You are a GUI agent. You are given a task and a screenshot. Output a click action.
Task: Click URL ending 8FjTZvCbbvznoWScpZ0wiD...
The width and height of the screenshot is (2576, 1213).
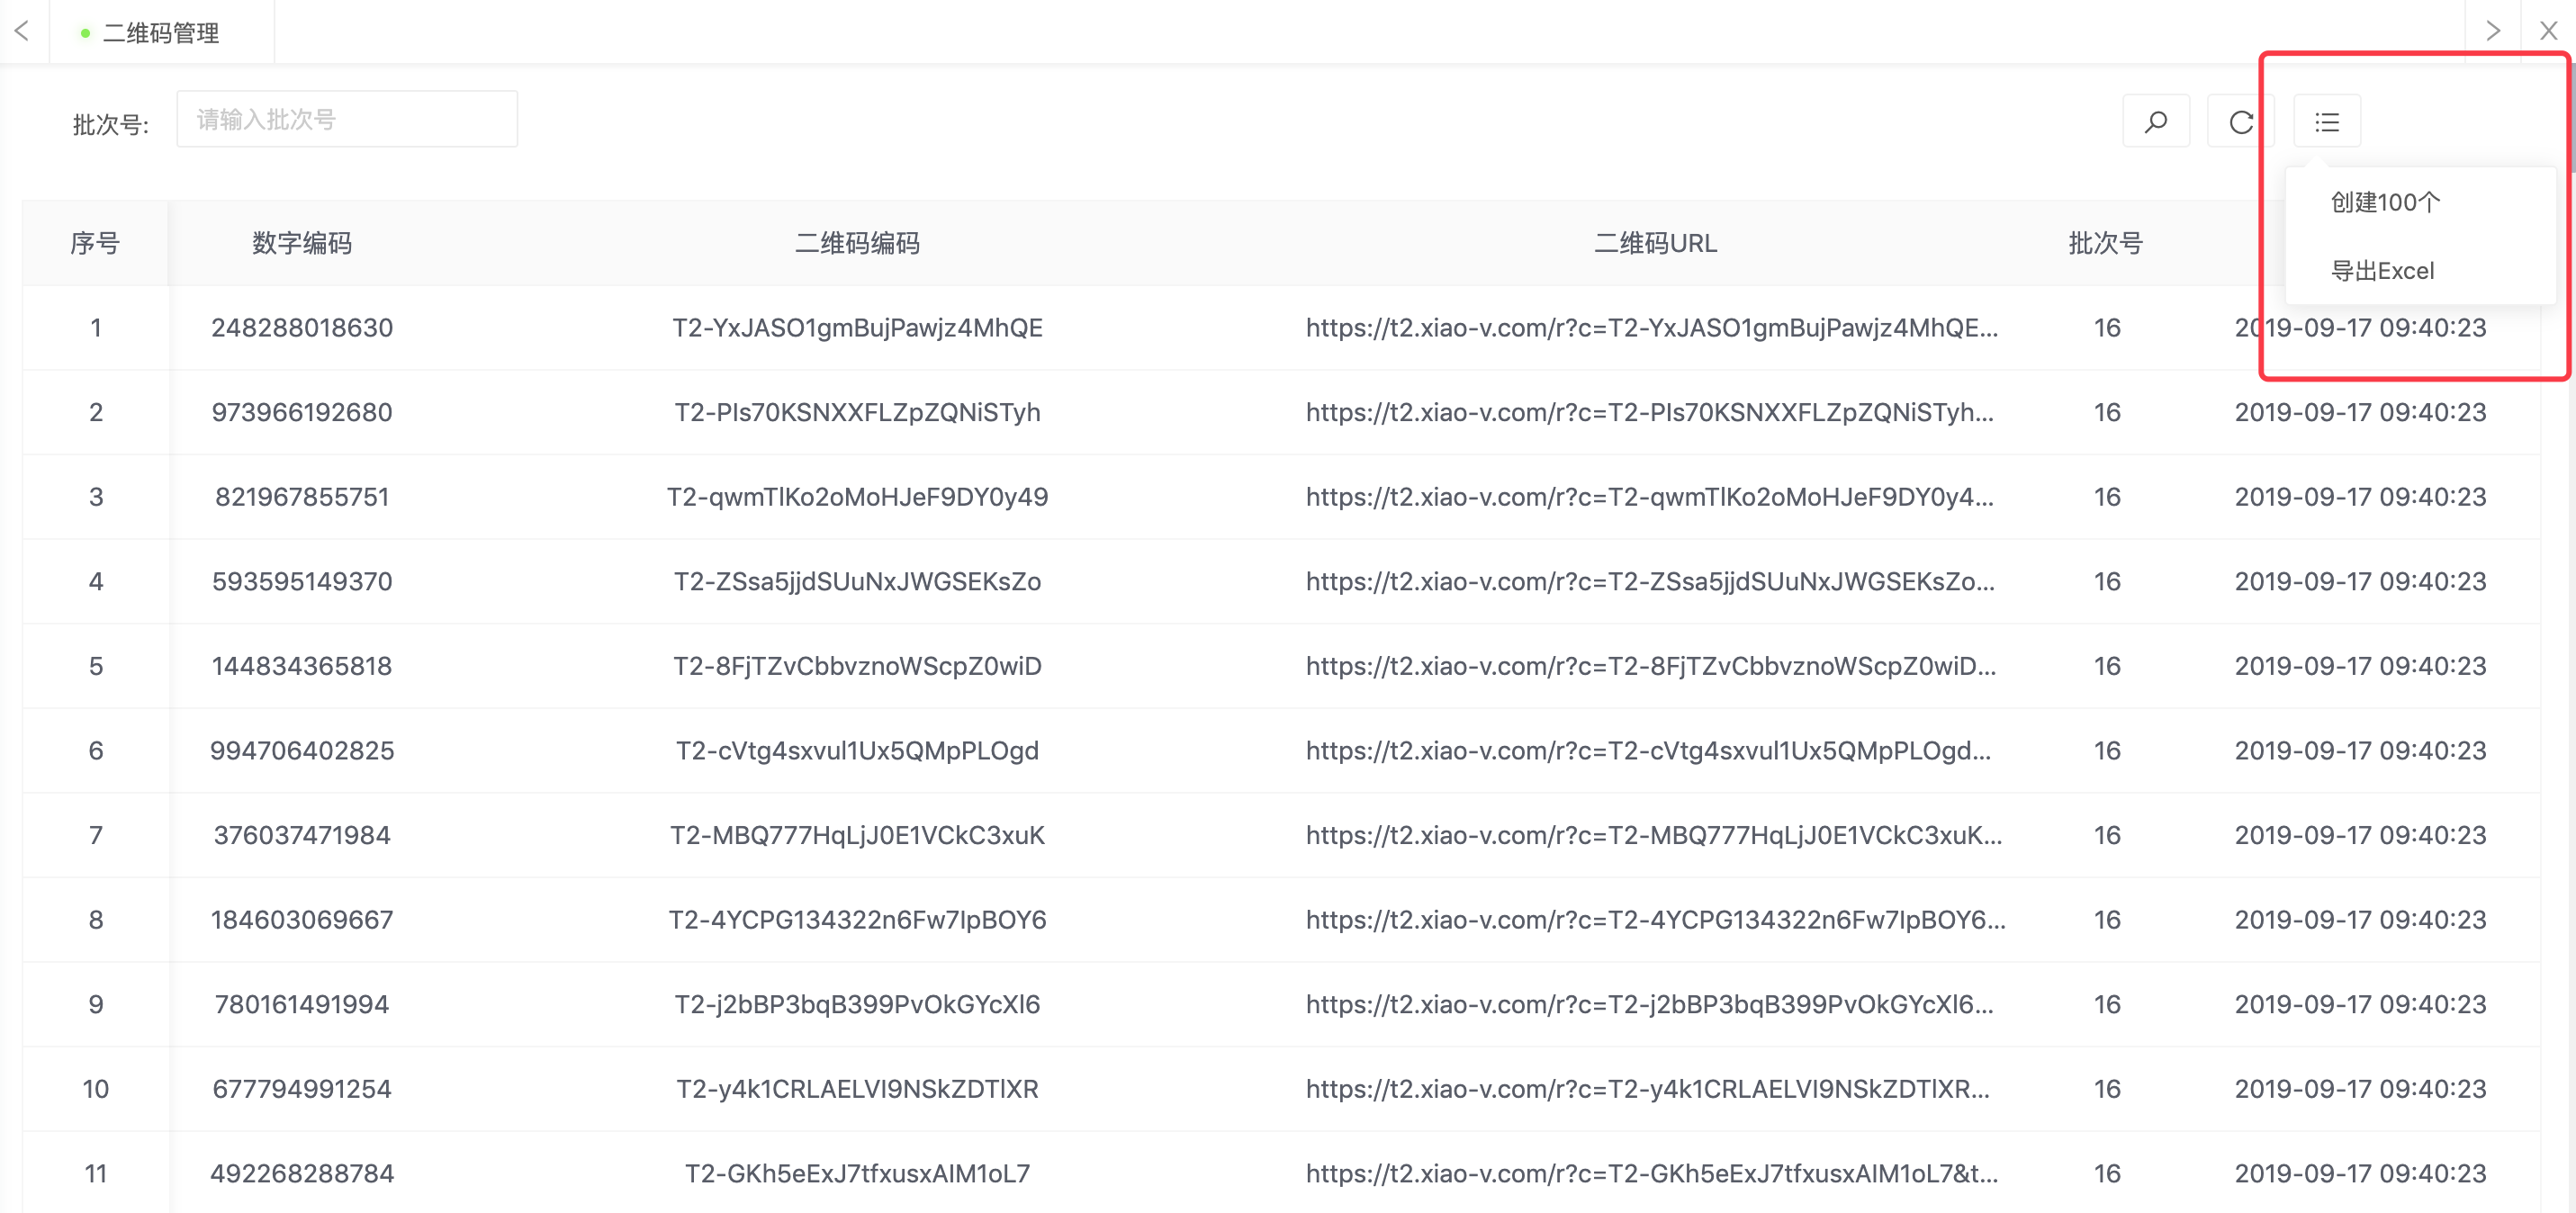pyautogui.click(x=1651, y=666)
